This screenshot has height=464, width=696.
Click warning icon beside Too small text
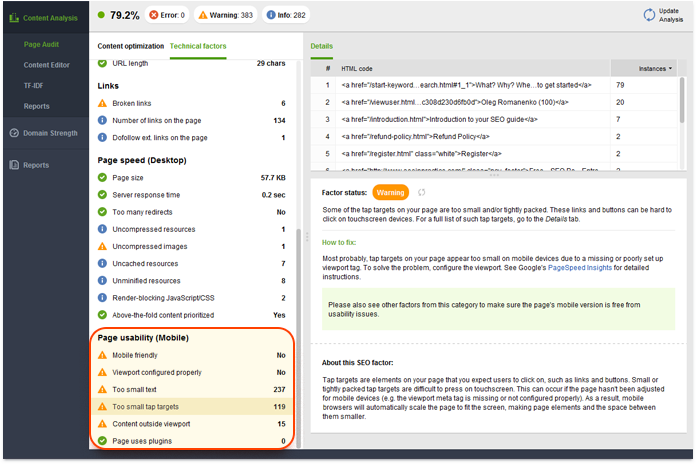click(x=102, y=389)
